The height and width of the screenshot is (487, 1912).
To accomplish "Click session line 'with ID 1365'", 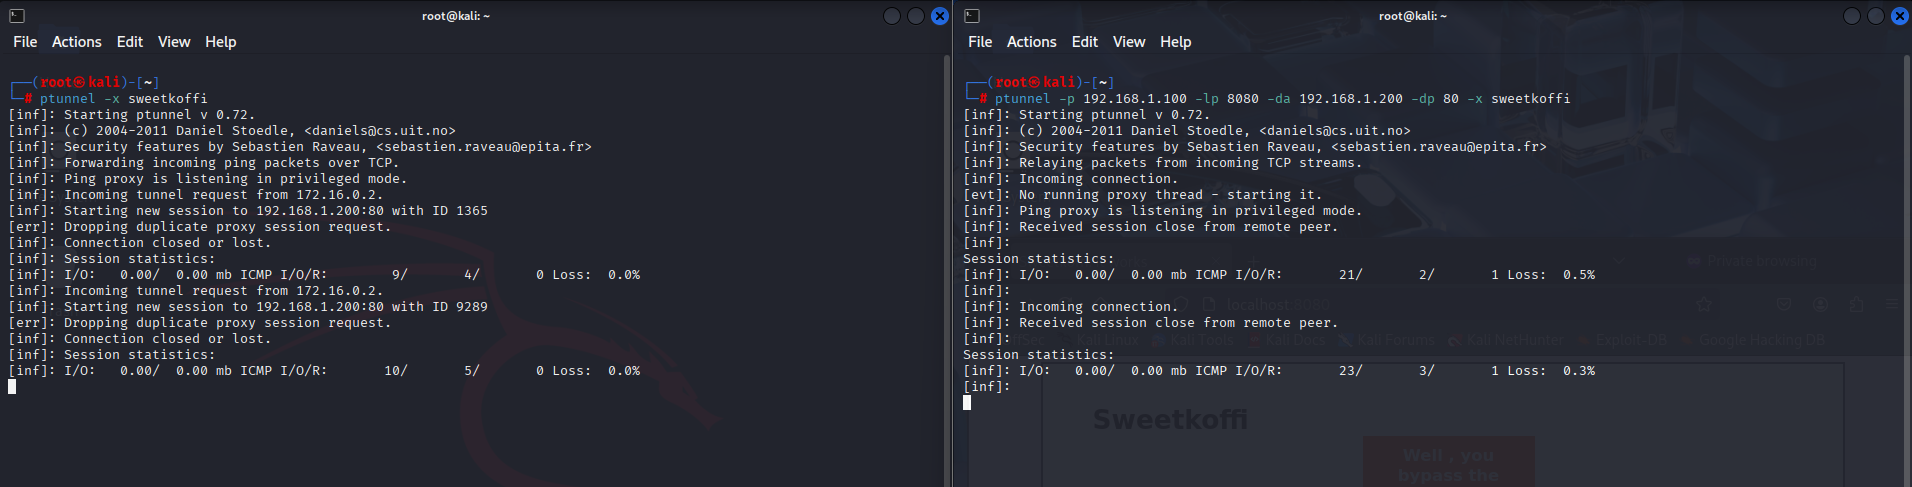I will [x=248, y=211].
